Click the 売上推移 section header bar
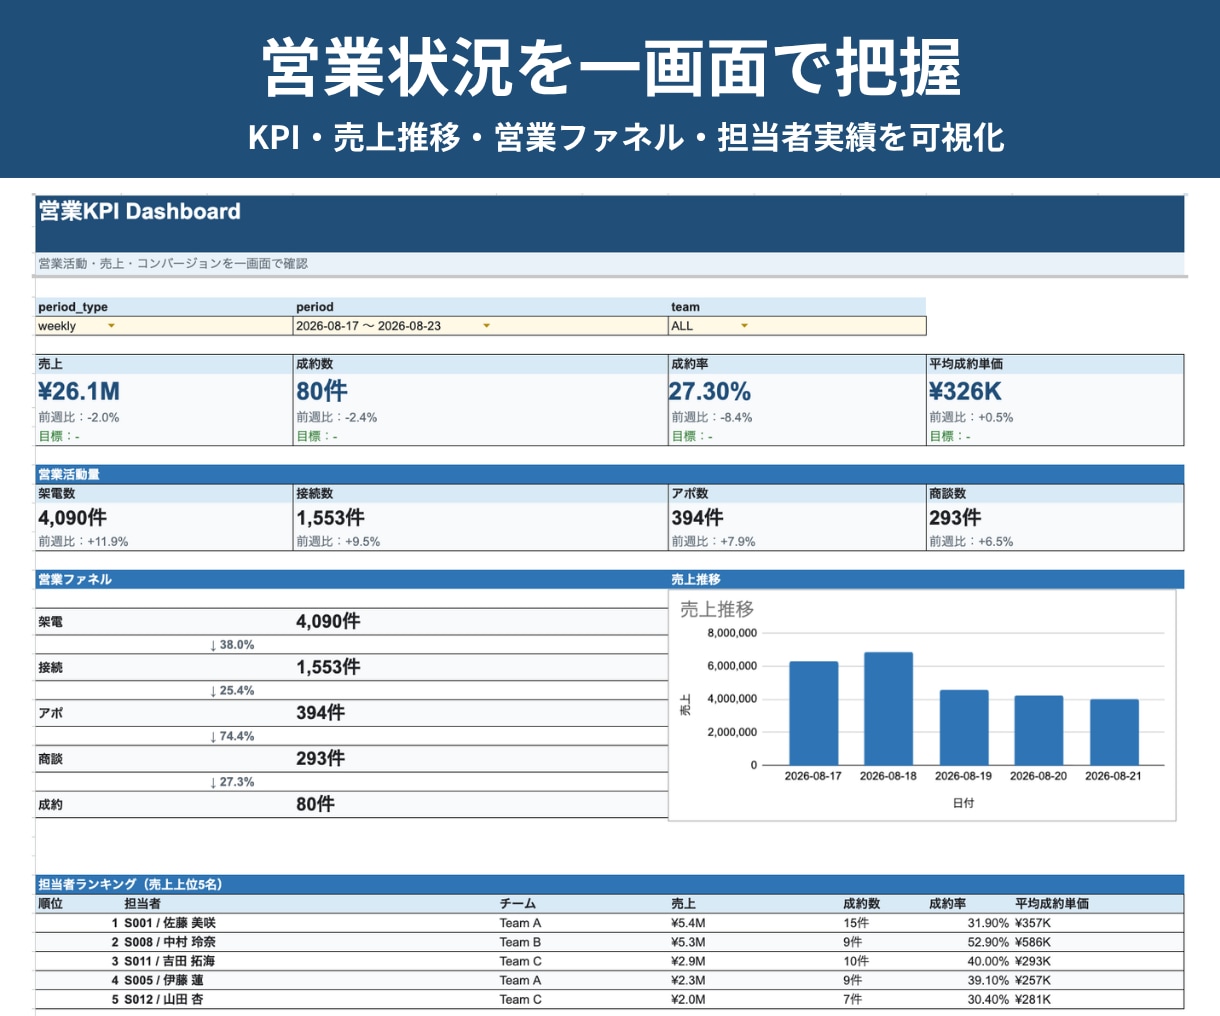The width and height of the screenshot is (1220, 1016). [926, 579]
